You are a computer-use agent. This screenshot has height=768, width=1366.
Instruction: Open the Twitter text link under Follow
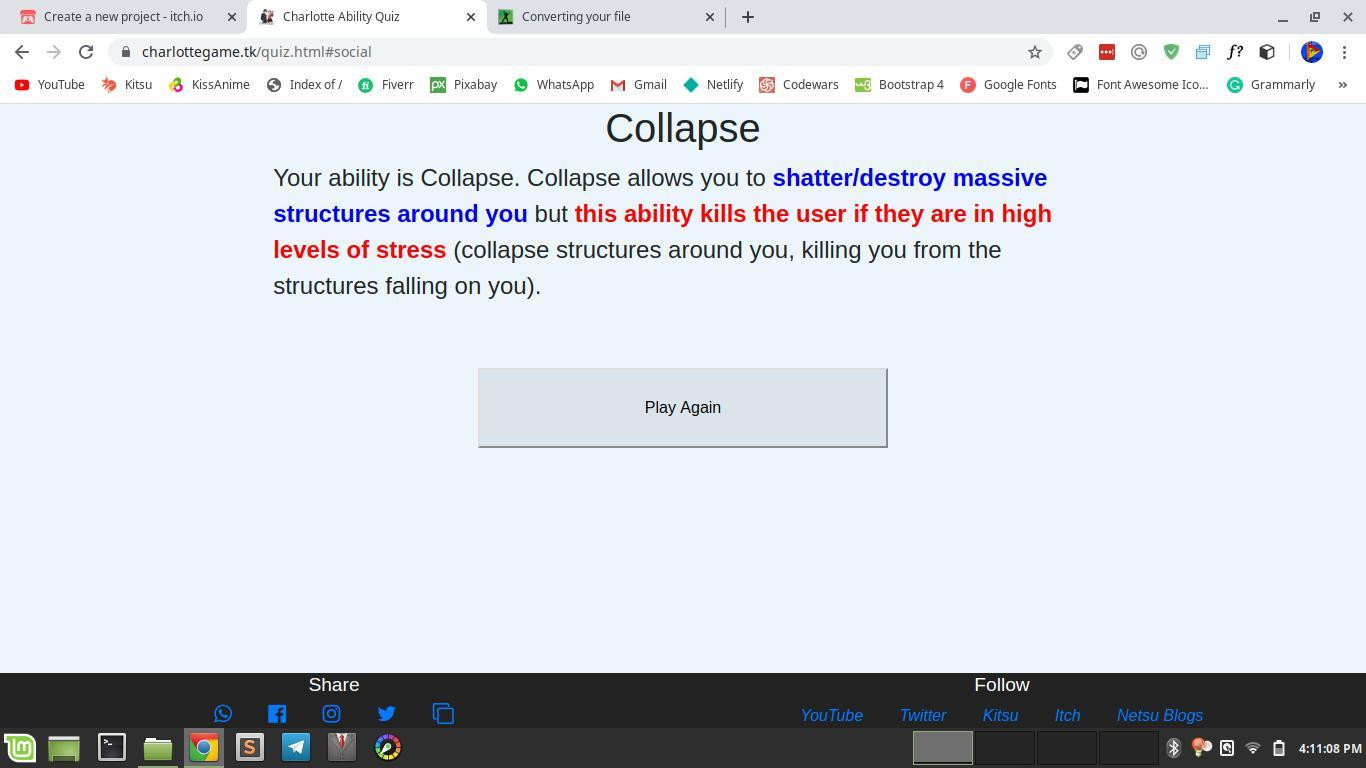(923, 715)
